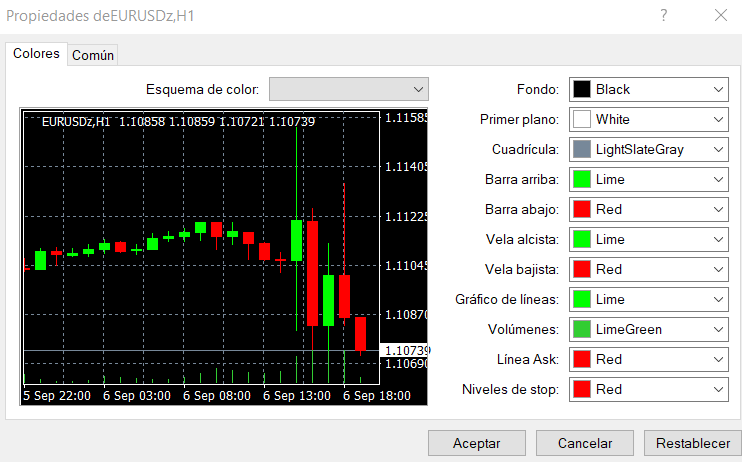The image size is (742, 462).
Task: Click the 6 Sep 08:00 time label
Action: click(x=217, y=396)
